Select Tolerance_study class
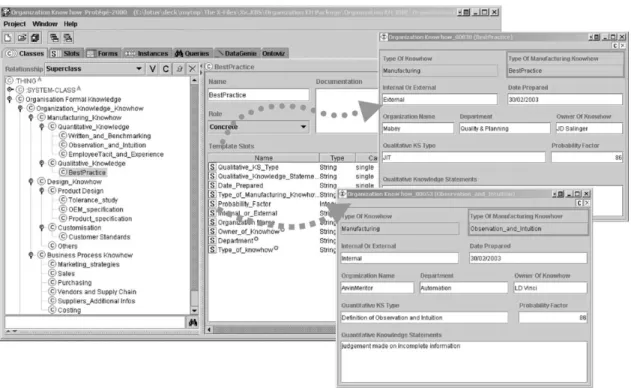631x391 pixels. coord(93,200)
